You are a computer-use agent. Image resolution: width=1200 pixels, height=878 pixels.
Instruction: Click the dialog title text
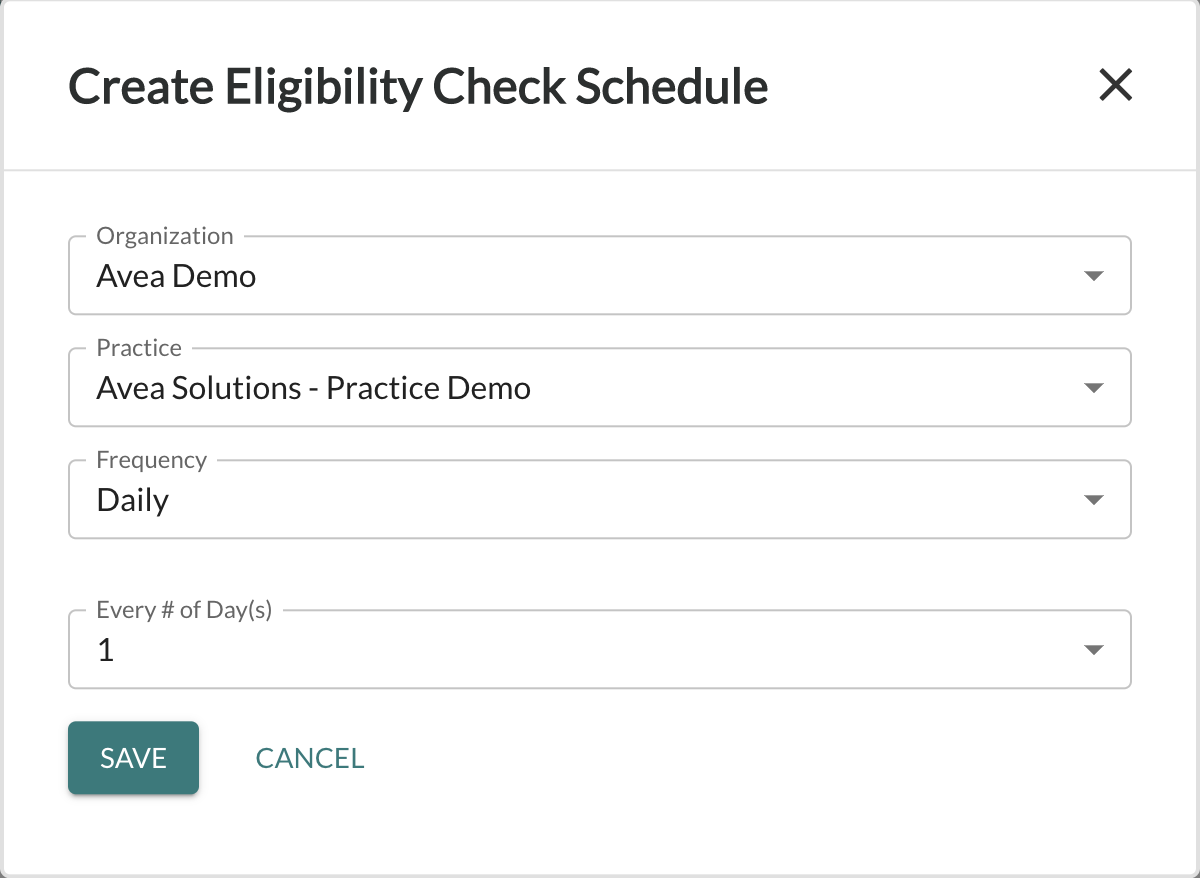pos(417,86)
